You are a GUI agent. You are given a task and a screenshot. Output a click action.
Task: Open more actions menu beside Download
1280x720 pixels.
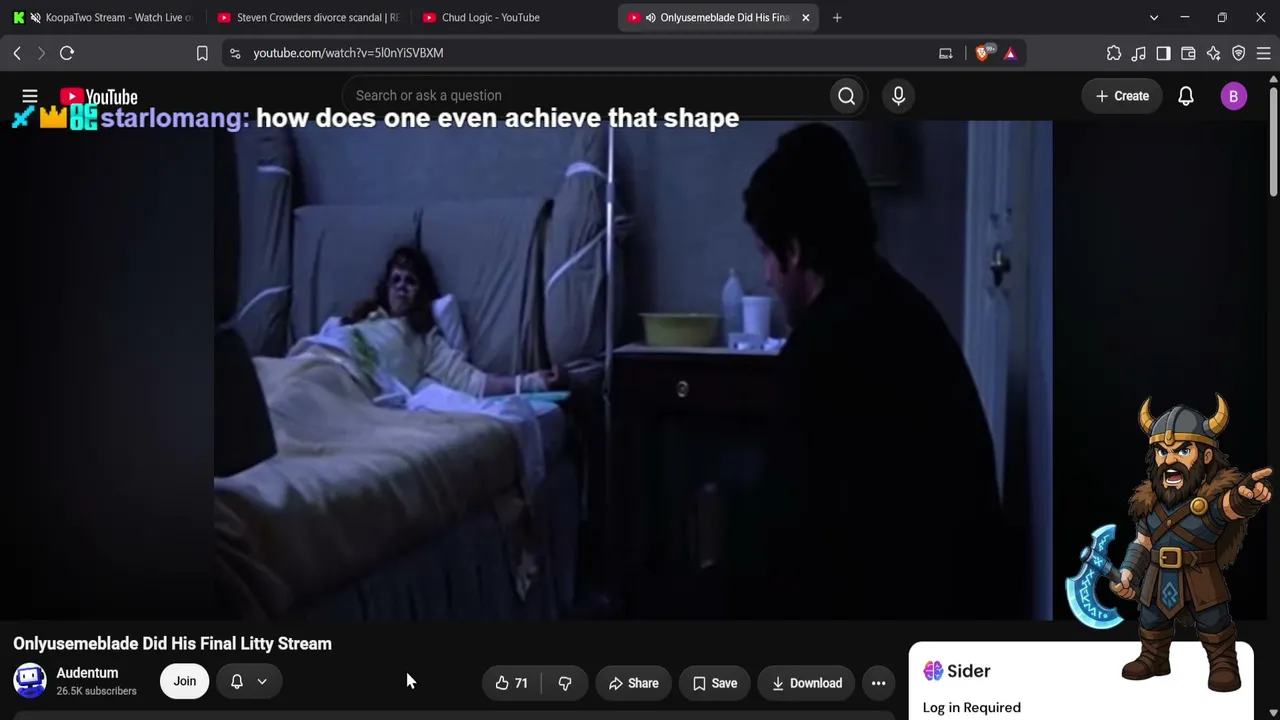[878, 683]
